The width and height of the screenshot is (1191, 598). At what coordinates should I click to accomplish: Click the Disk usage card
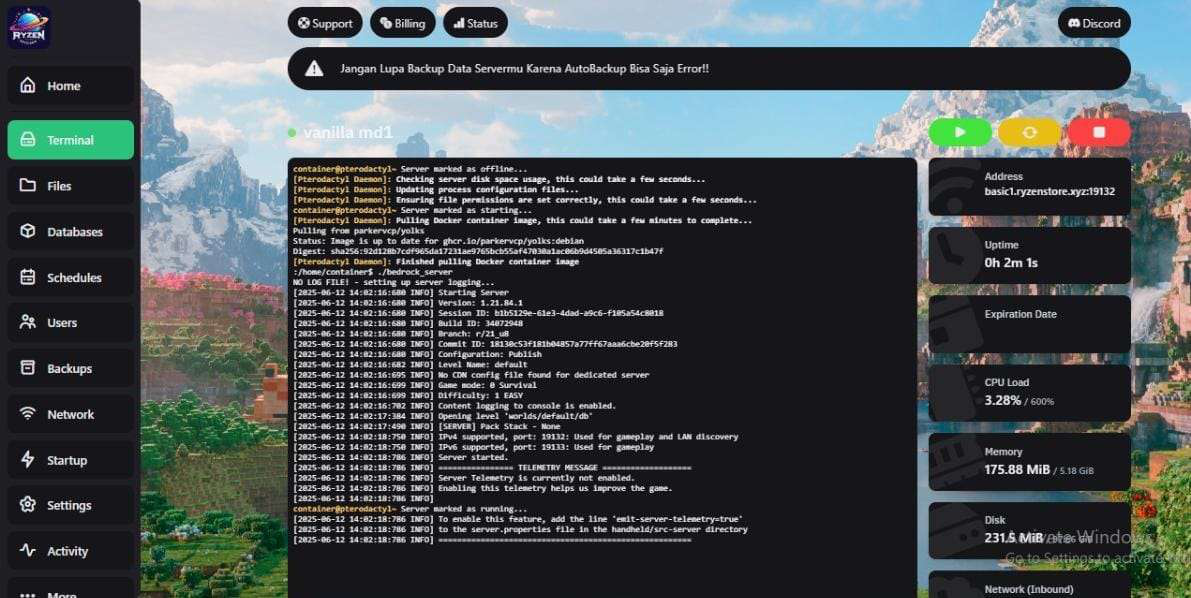pyautogui.click(x=1029, y=530)
